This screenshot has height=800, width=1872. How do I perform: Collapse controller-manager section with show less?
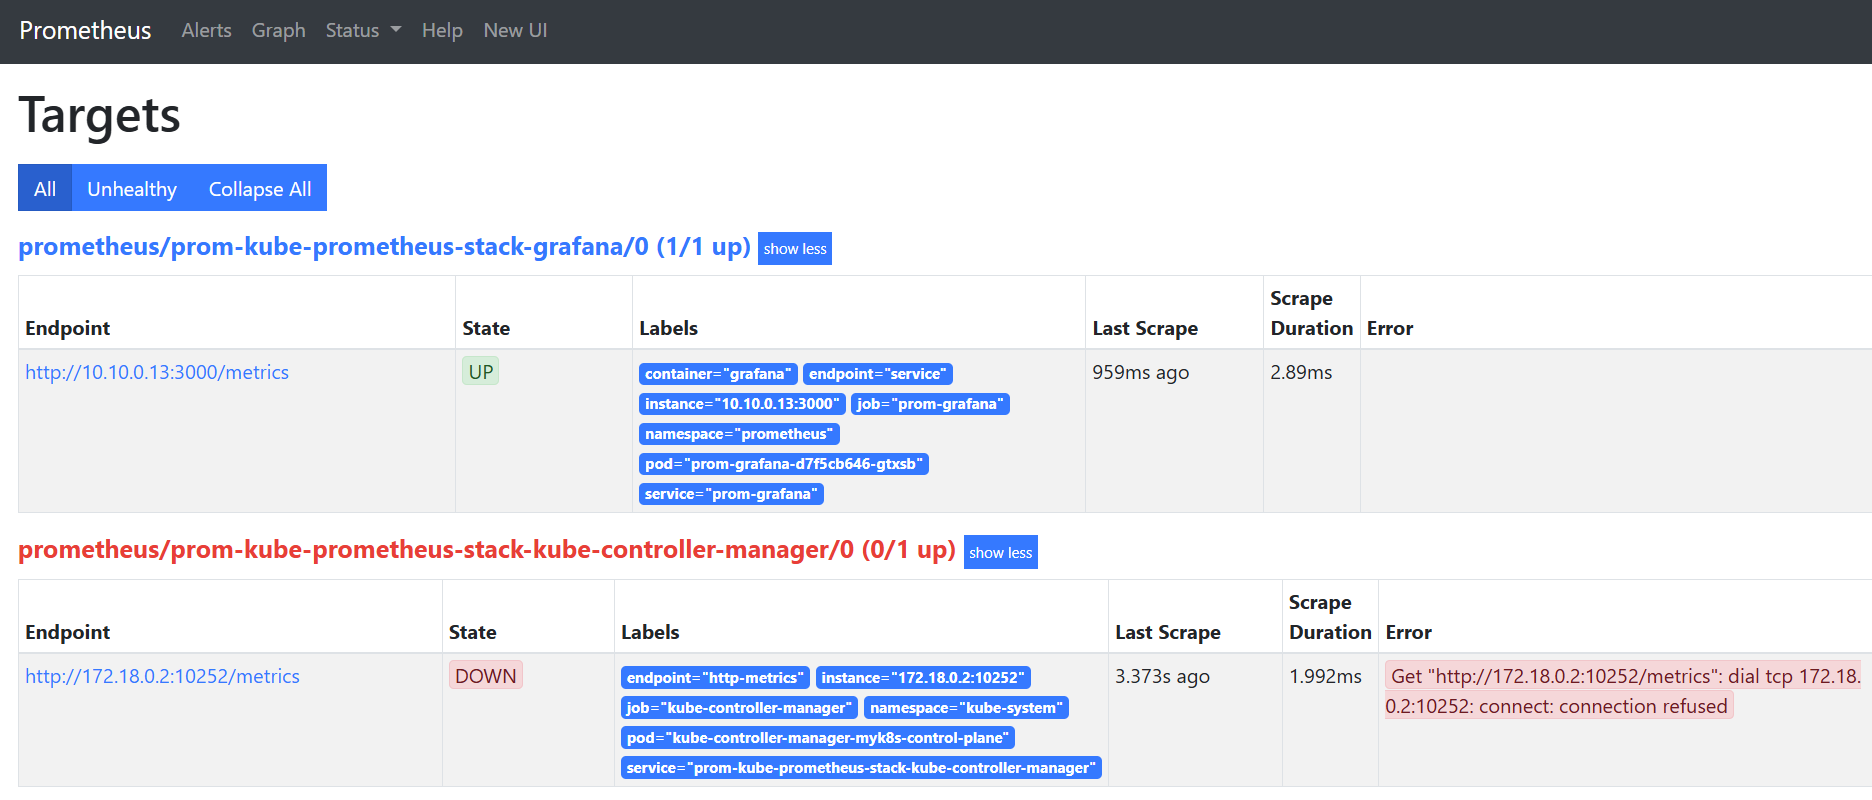1000,552
